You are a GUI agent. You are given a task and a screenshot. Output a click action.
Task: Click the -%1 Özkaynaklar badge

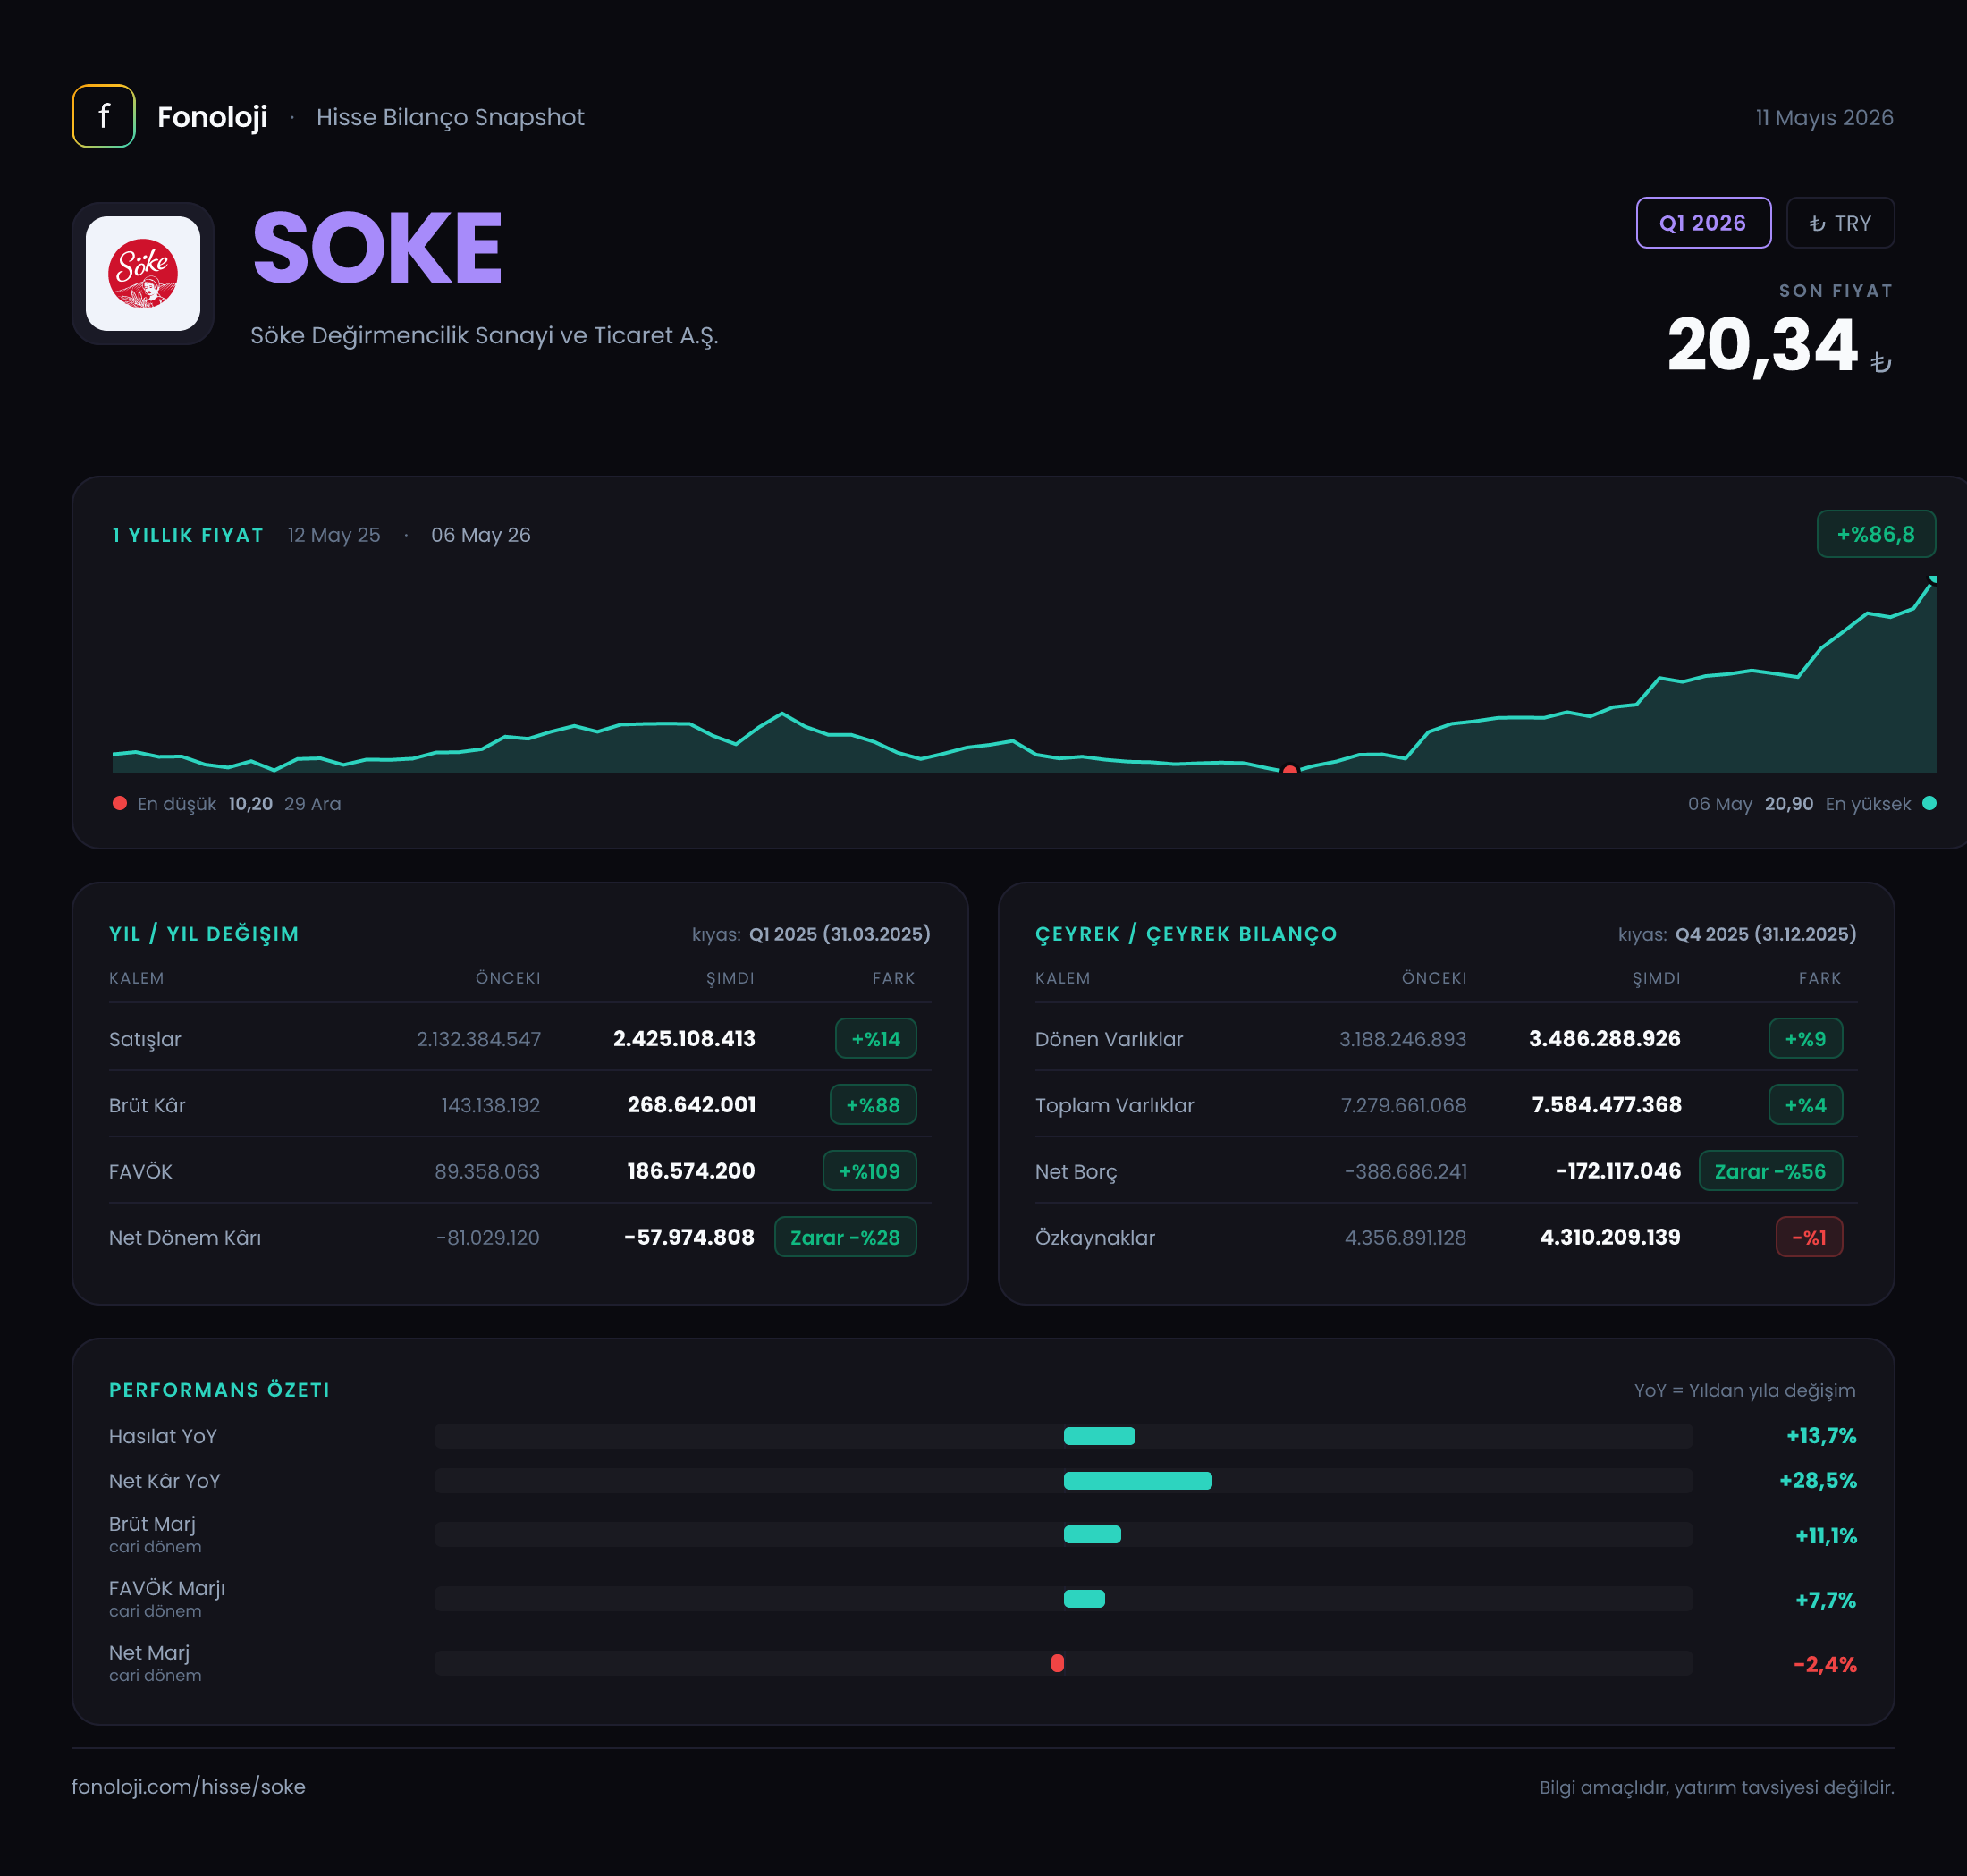1808,1236
